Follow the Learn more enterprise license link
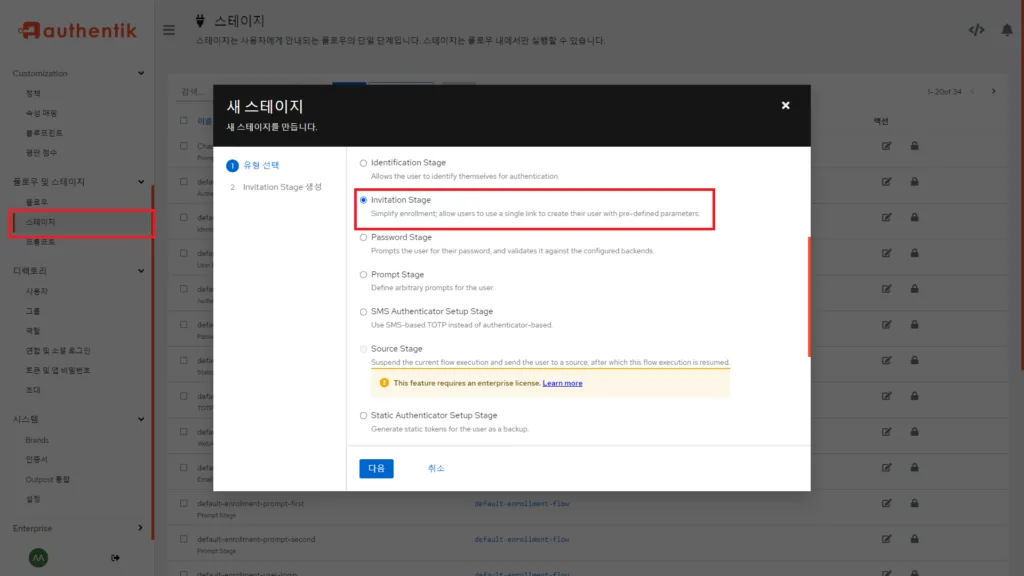 coord(562,383)
